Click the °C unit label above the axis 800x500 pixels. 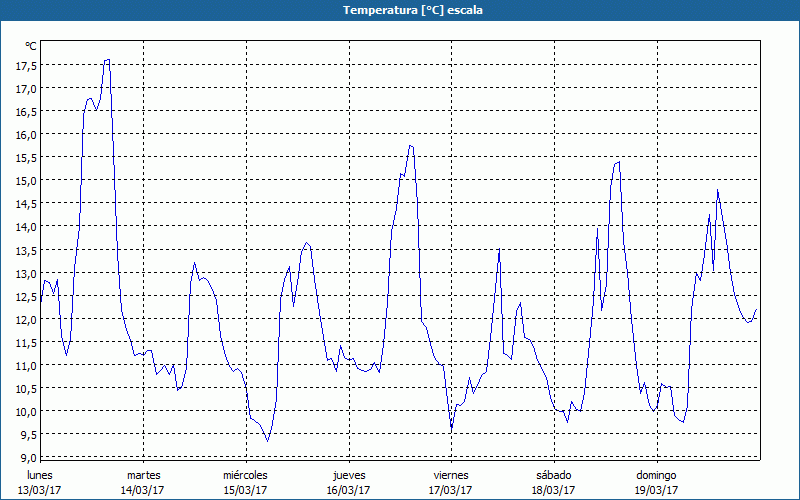tap(31, 46)
